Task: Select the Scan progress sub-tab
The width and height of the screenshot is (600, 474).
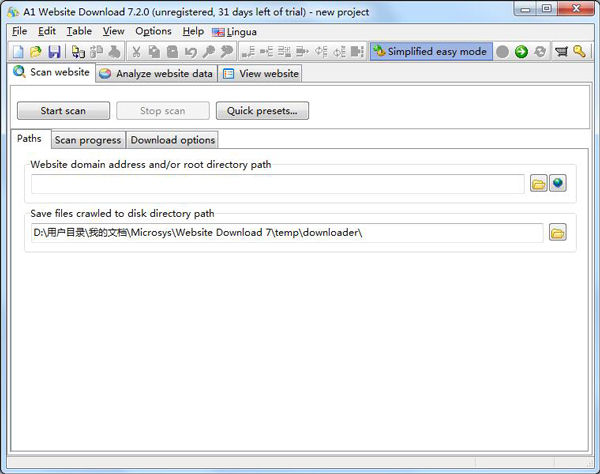Action: [x=88, y=140]
